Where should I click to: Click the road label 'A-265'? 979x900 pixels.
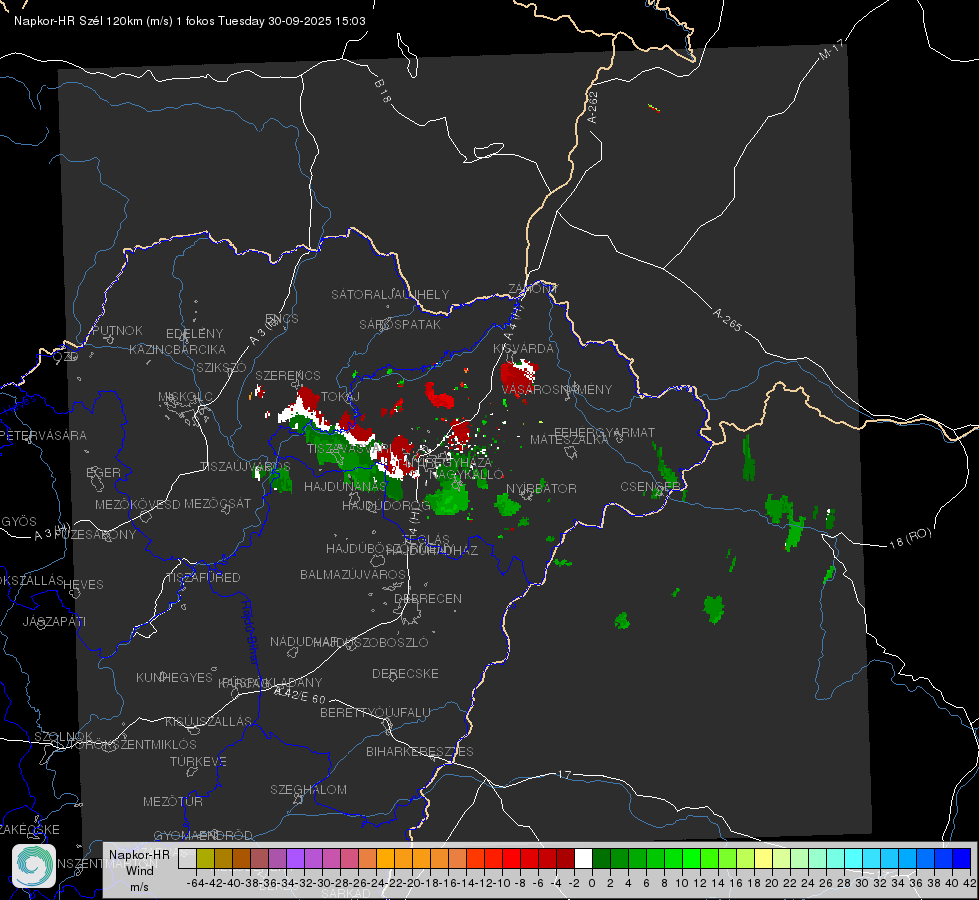pyautogui.click(x=727, y=320)
